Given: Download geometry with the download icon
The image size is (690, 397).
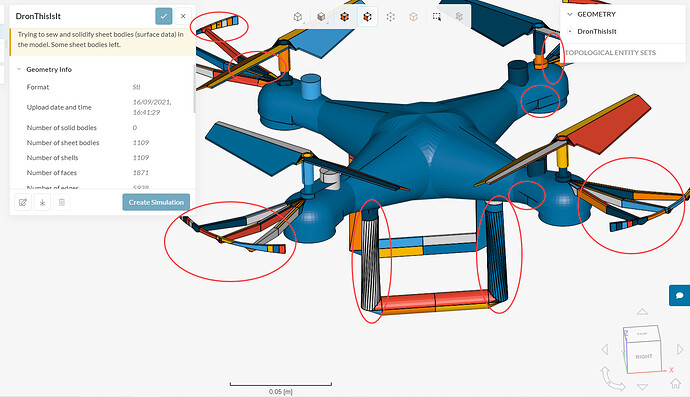Looking at the screenshot, I should coord(42,202).
